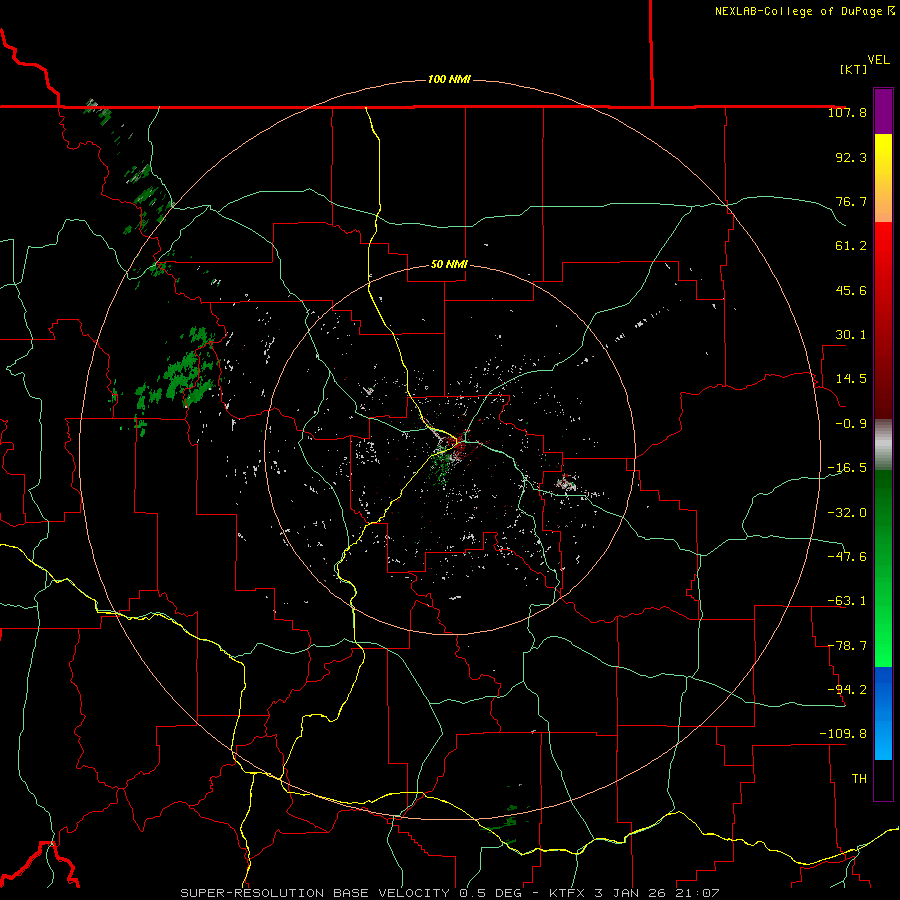Select the 14.5 legend value
This screenshot has width=900, height=900.
tap(851, 379)
